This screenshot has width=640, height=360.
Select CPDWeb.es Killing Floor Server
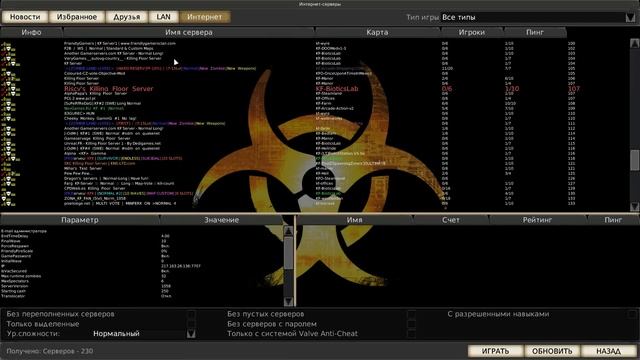pos(314,189)
